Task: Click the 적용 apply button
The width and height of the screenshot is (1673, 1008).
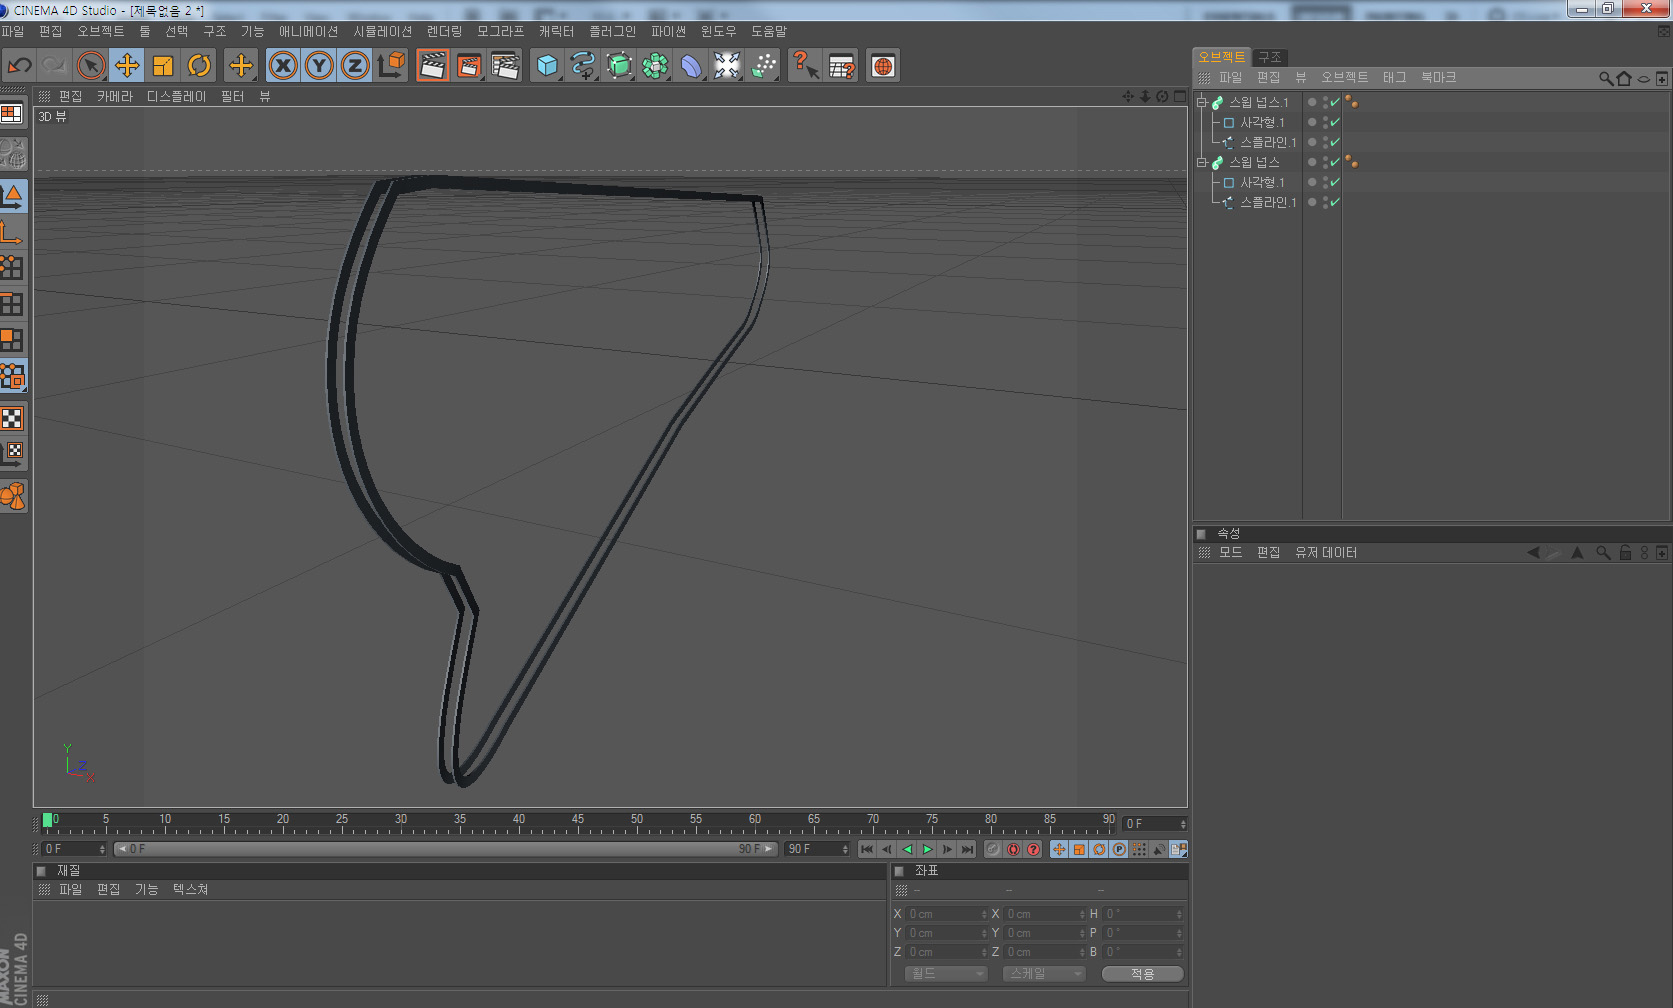Action: tap(1142, 973)
